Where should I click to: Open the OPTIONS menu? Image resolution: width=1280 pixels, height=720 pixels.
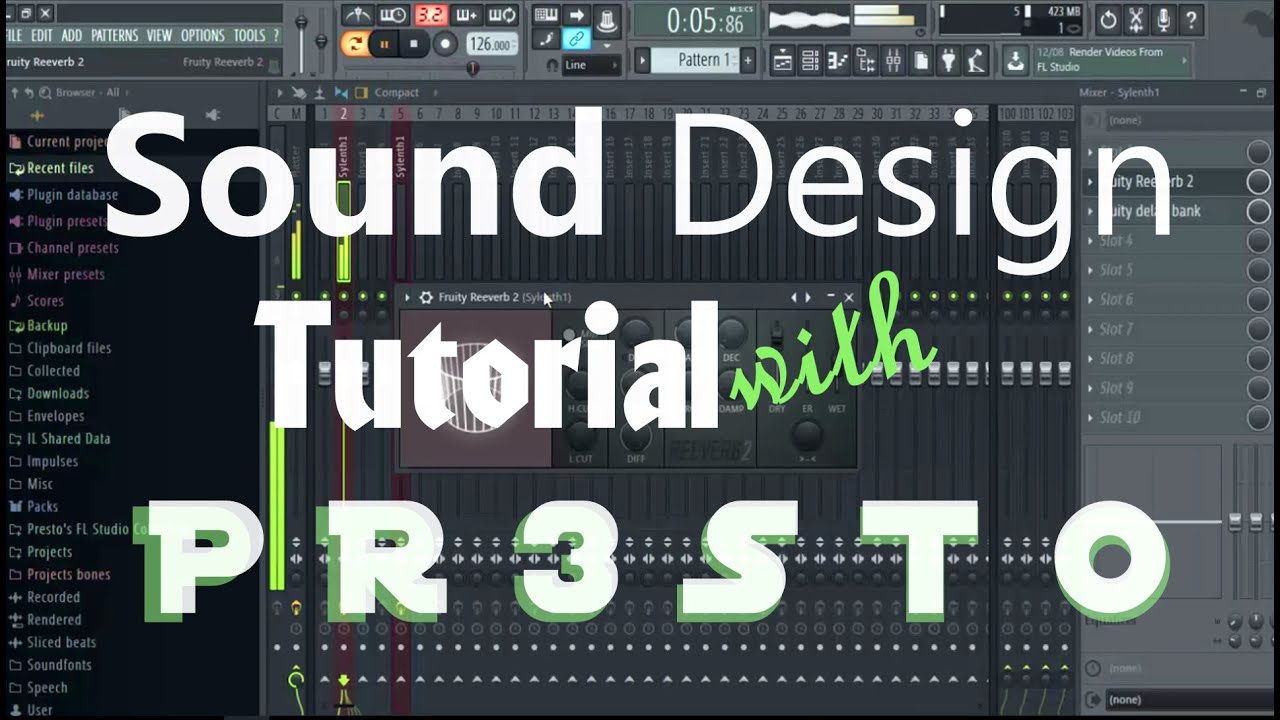coord(203,35)
